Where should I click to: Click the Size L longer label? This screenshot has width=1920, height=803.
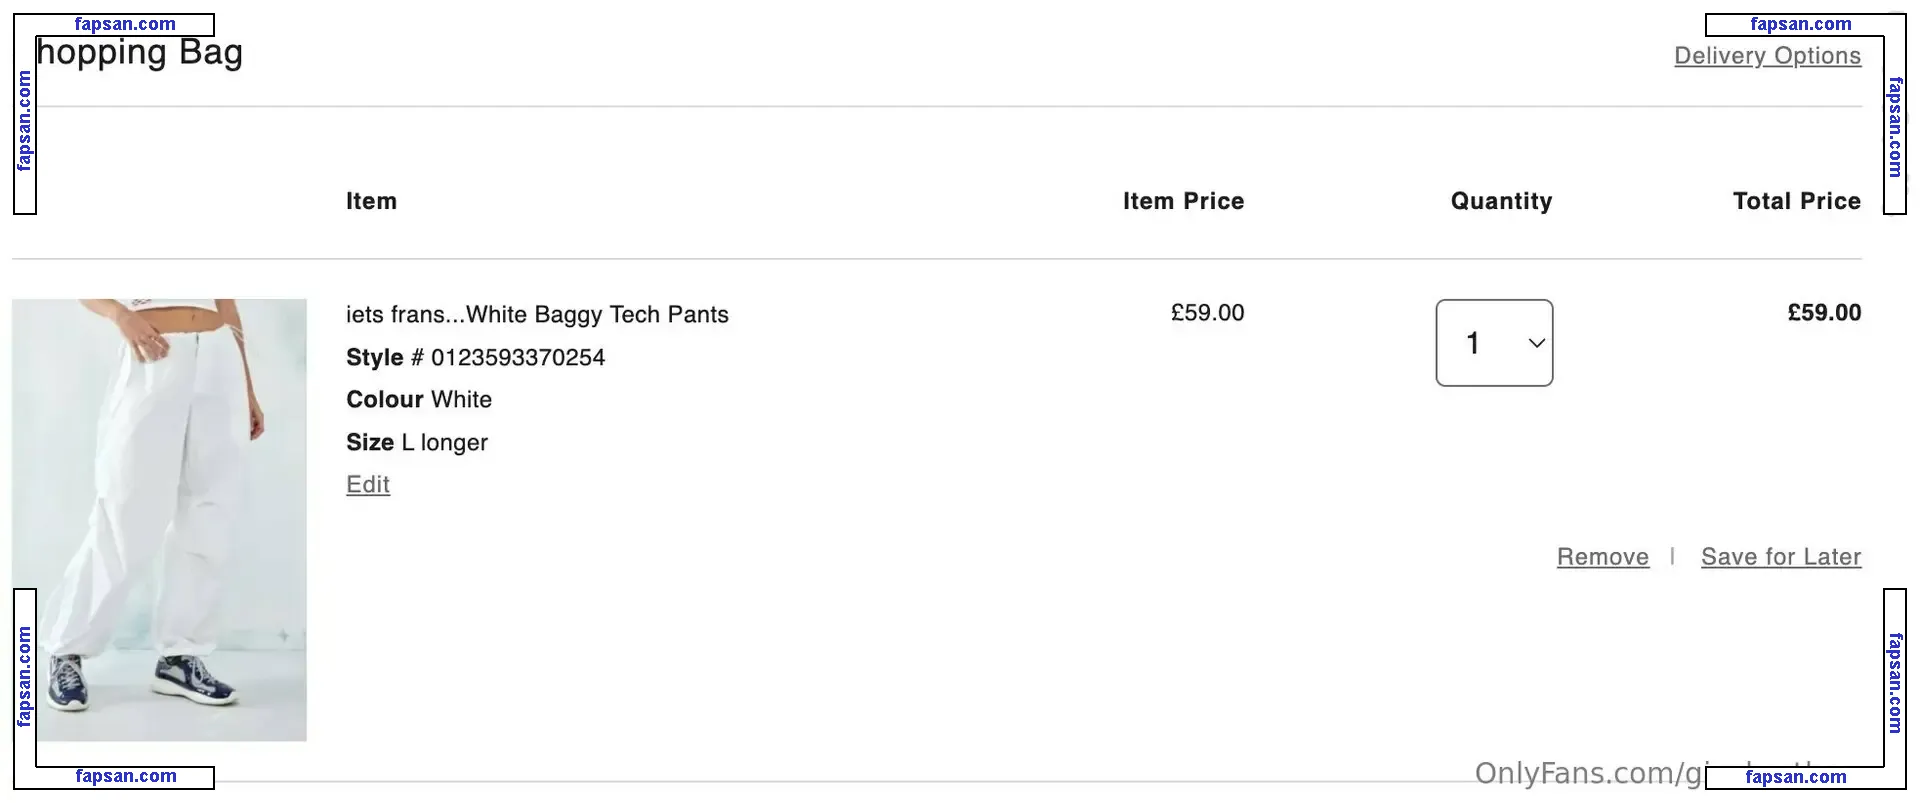click(x=417, y=443)
